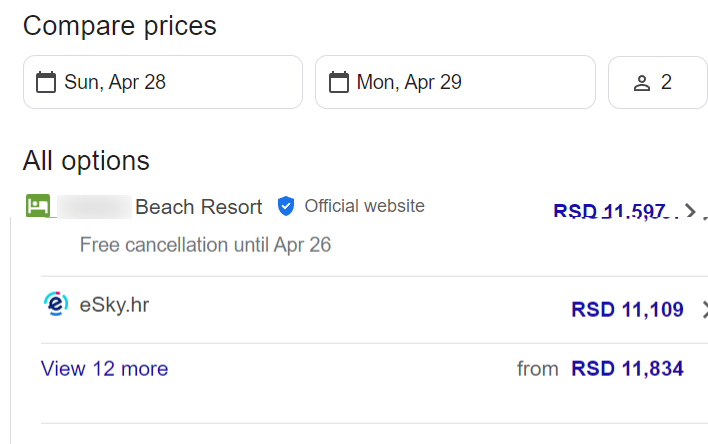Viewport: 708px width, 444px height.
Task: Open the chevron beside RSD 11,109
Action: coord(703,310)
